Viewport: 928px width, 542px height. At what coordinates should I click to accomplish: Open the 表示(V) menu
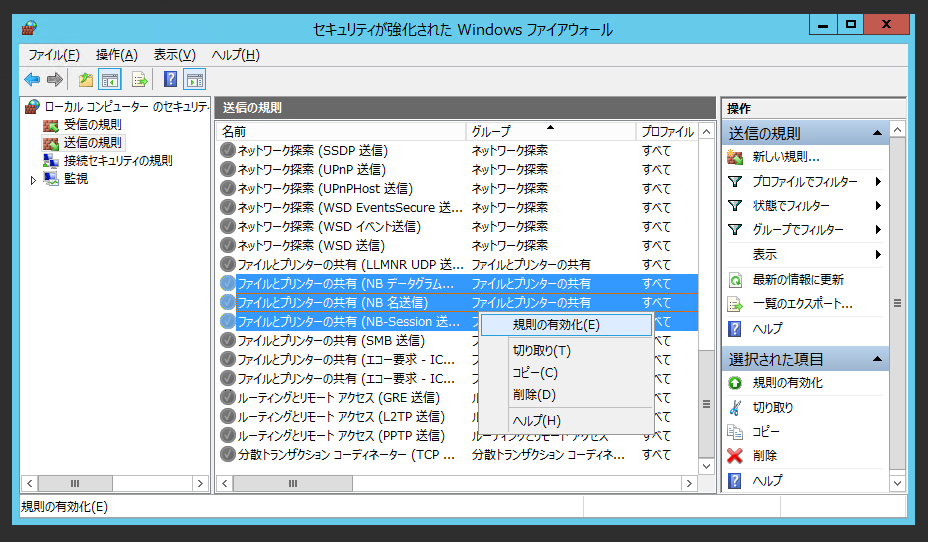coord(175,55)
